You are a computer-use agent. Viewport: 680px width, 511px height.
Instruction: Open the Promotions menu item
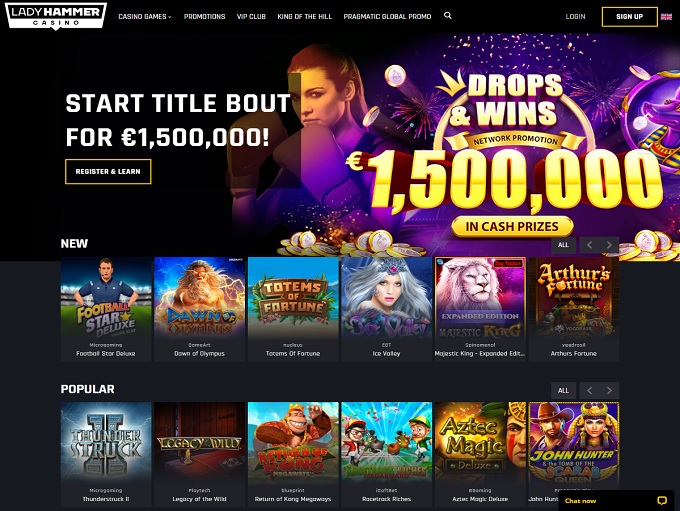pos(204,16)
